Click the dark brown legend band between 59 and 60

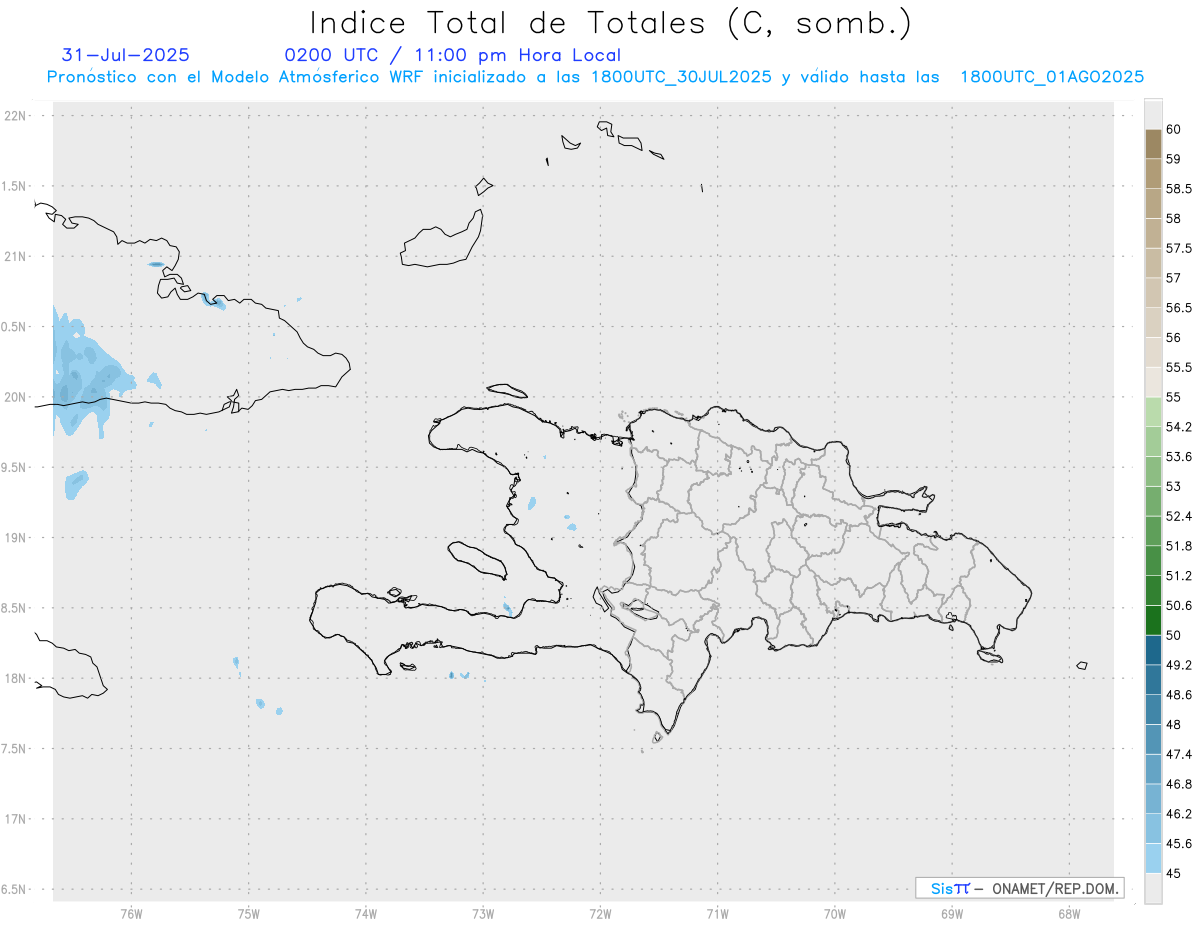(x=1153, y=144)
